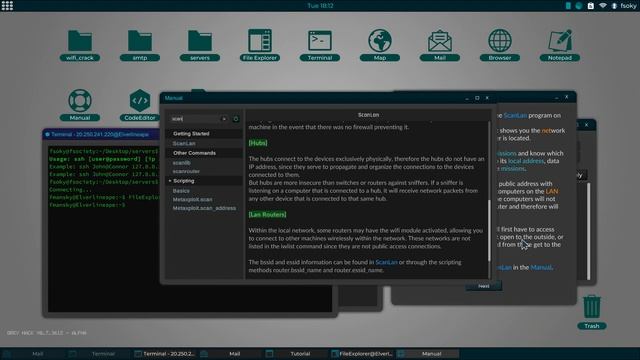
Task: Switch to first Mail taskbar item
Action: [x=33, y=353]
